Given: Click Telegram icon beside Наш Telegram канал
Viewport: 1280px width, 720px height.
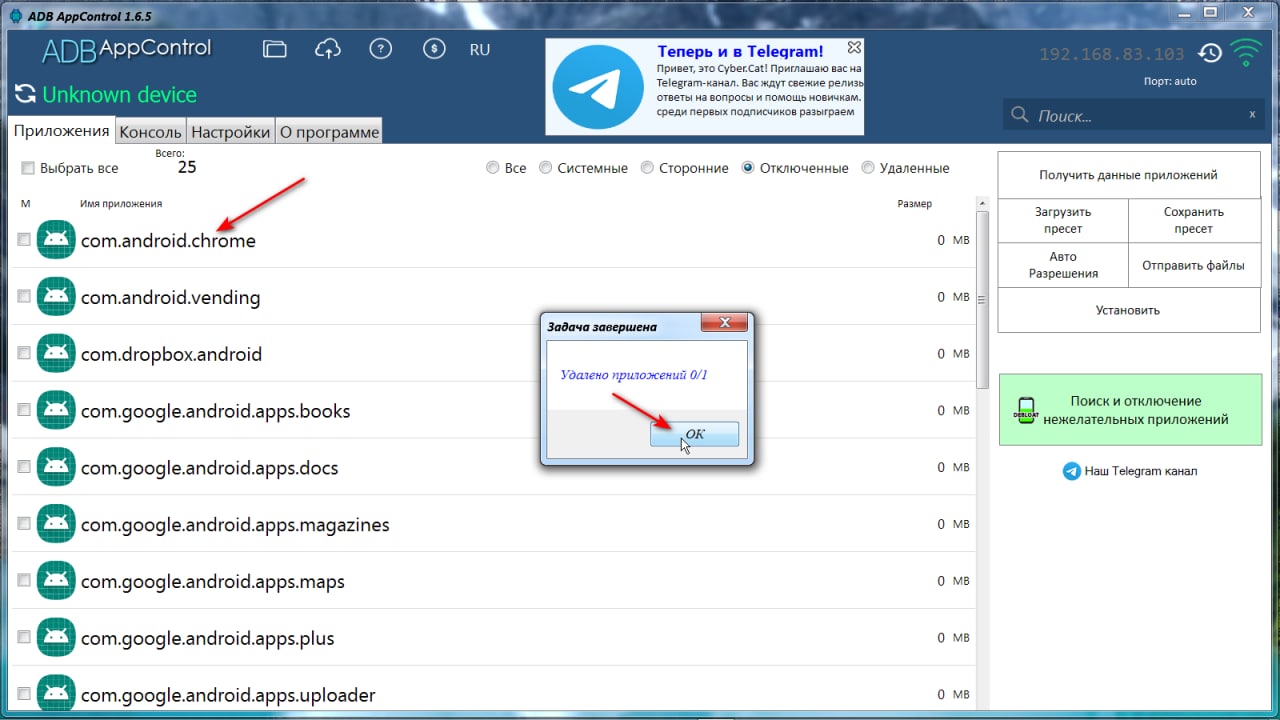Looking at the screenshot, I should click(x=1071, y=471).
